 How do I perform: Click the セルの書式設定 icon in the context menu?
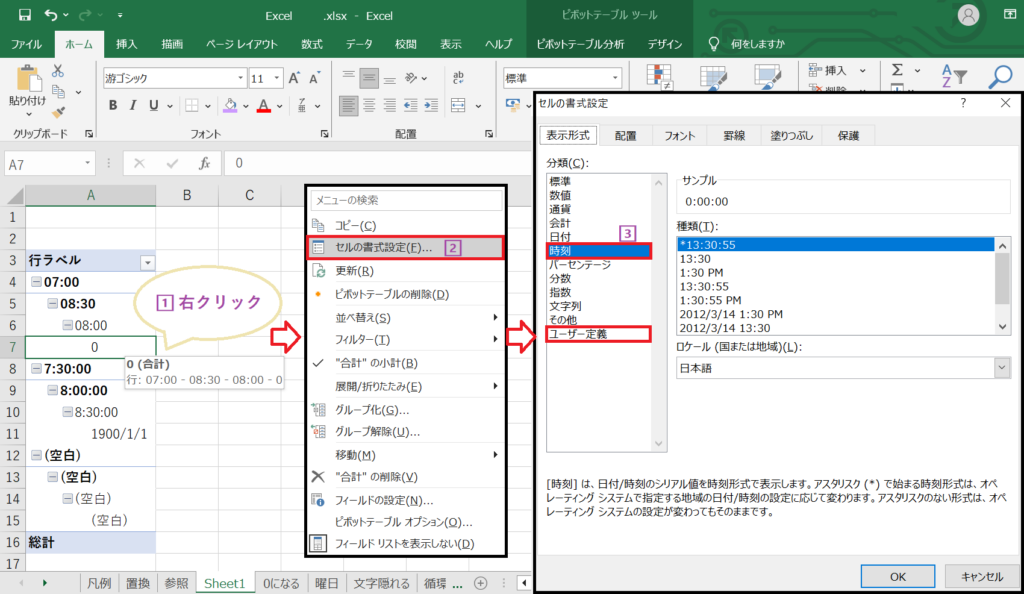coord(320,246)
